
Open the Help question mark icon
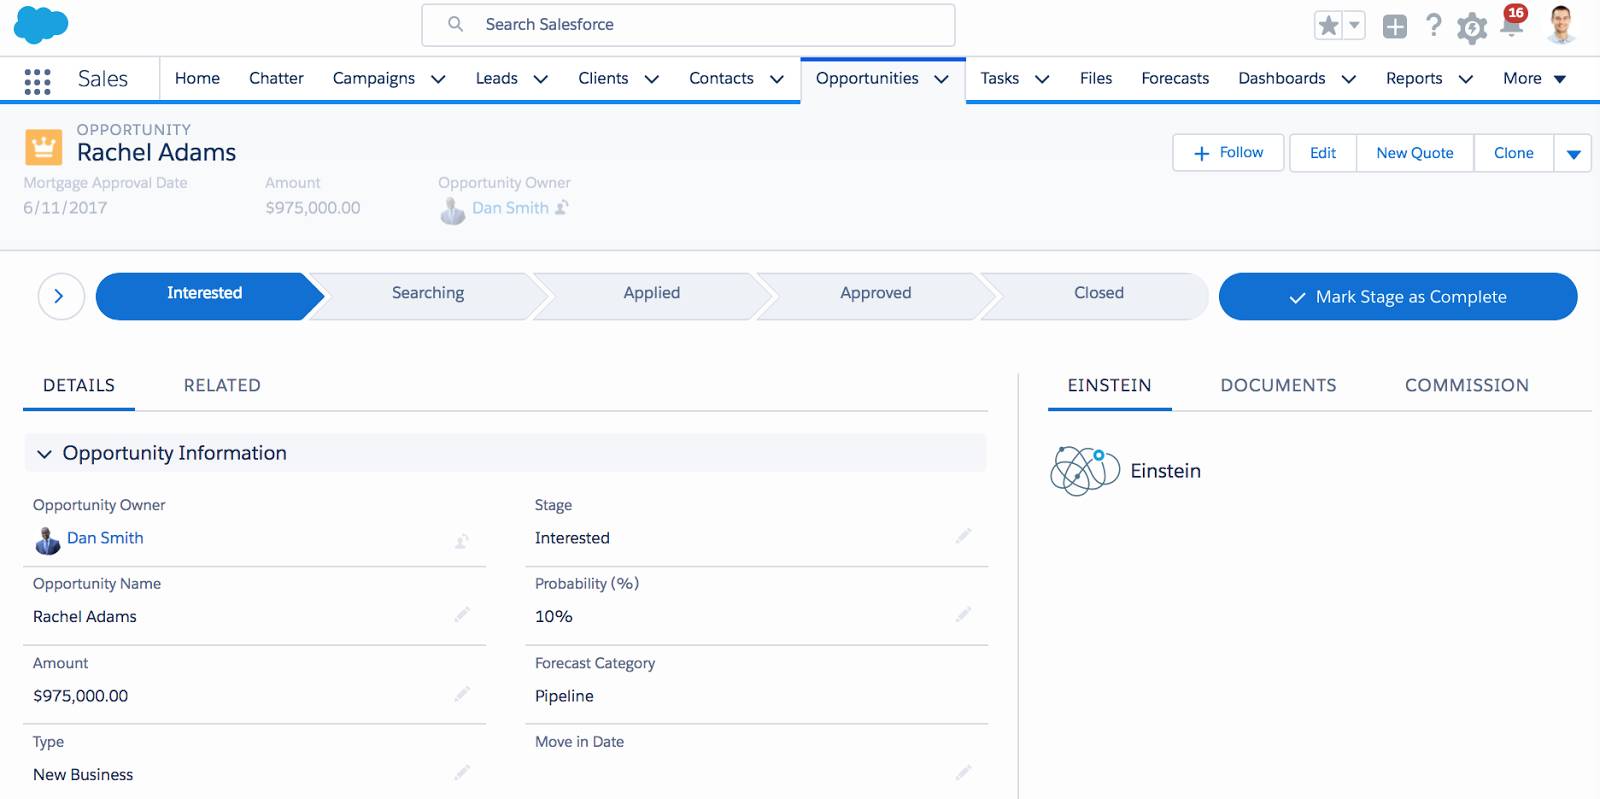(1433, 25)
